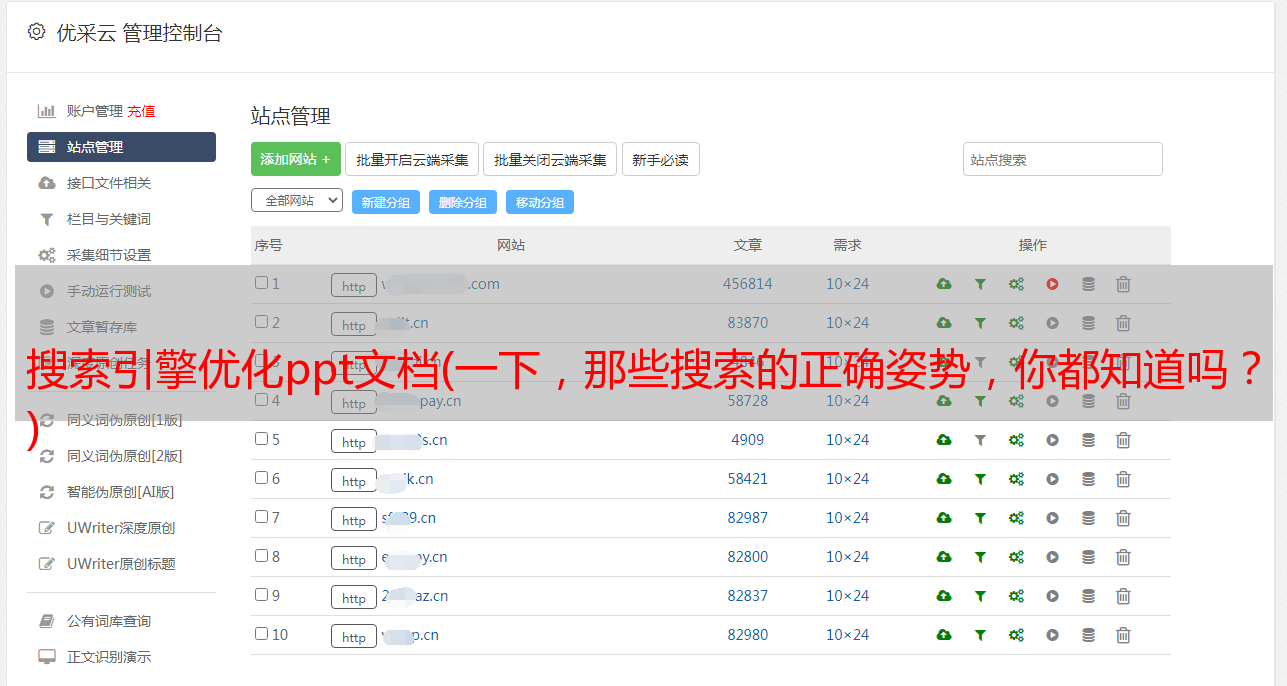
Task: Click trash delete icon in row 9
Action: point(1123,596)
